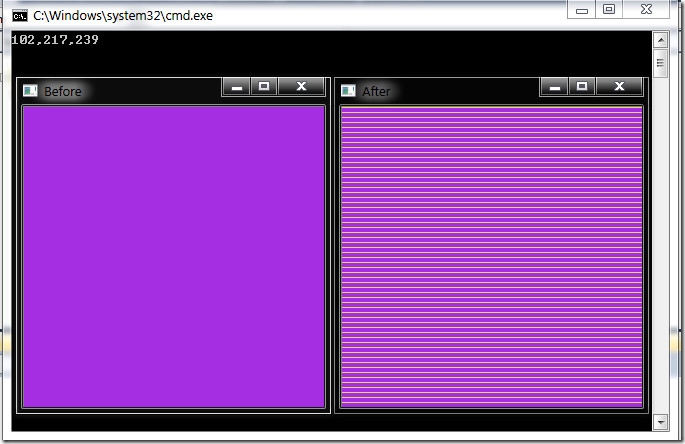This screenshot has width=685, height=444.
Task: Close the Before window
Action: 301,87
